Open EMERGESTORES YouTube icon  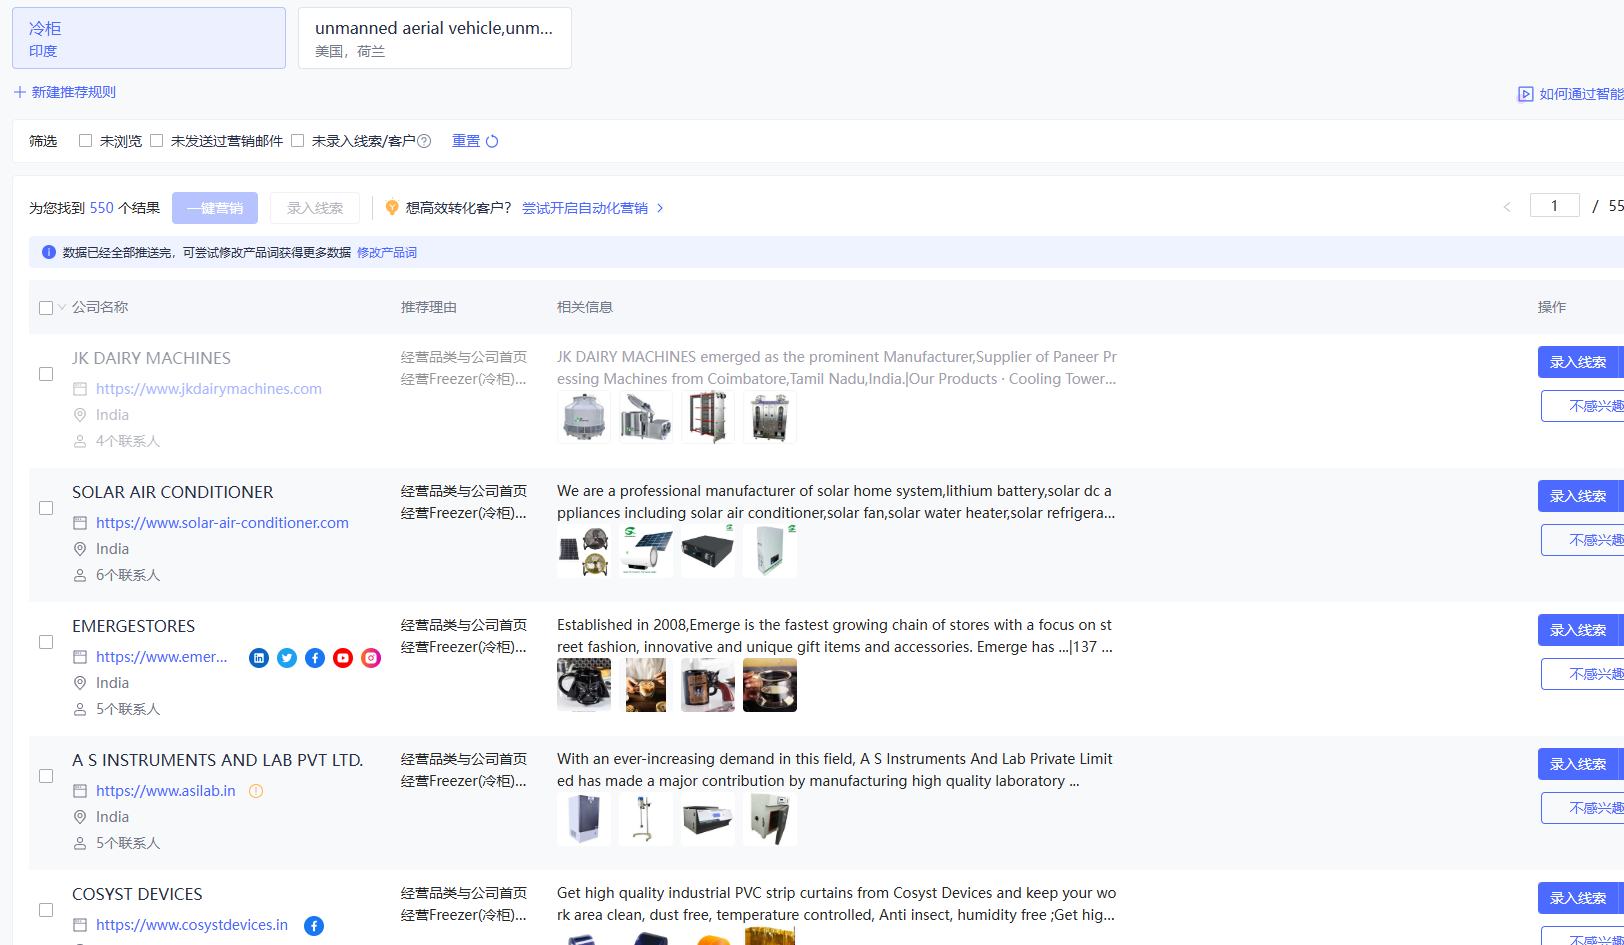click(343, 658)
